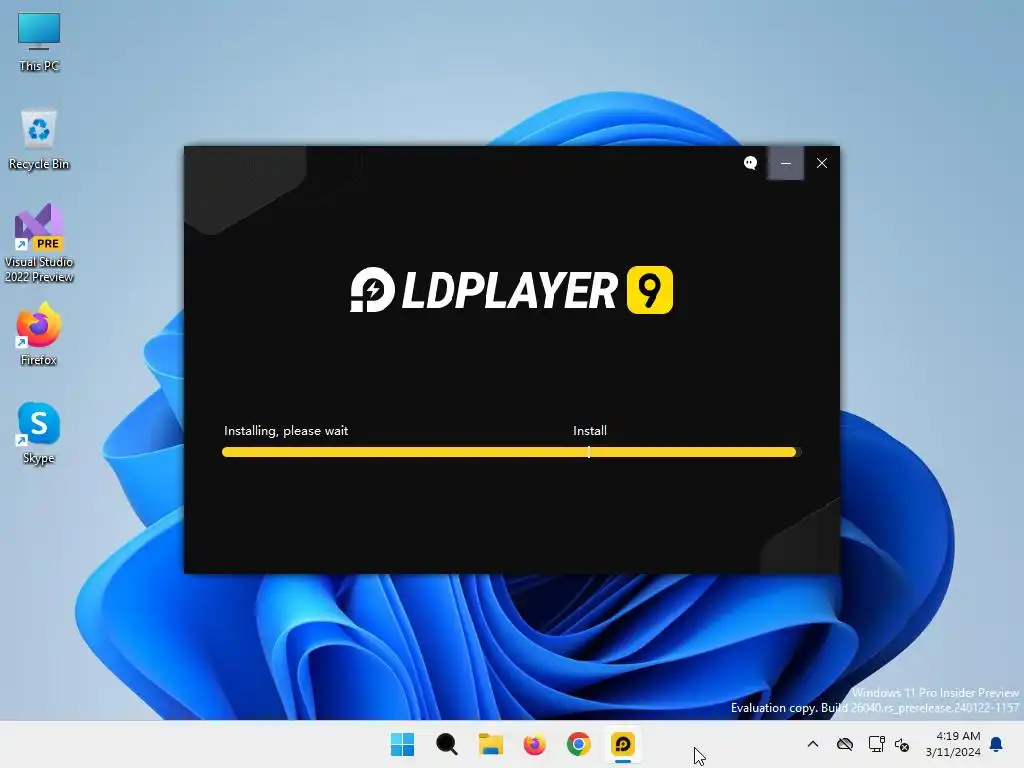
Task: Select the This PC desktop icon
Action: (39, 42)
